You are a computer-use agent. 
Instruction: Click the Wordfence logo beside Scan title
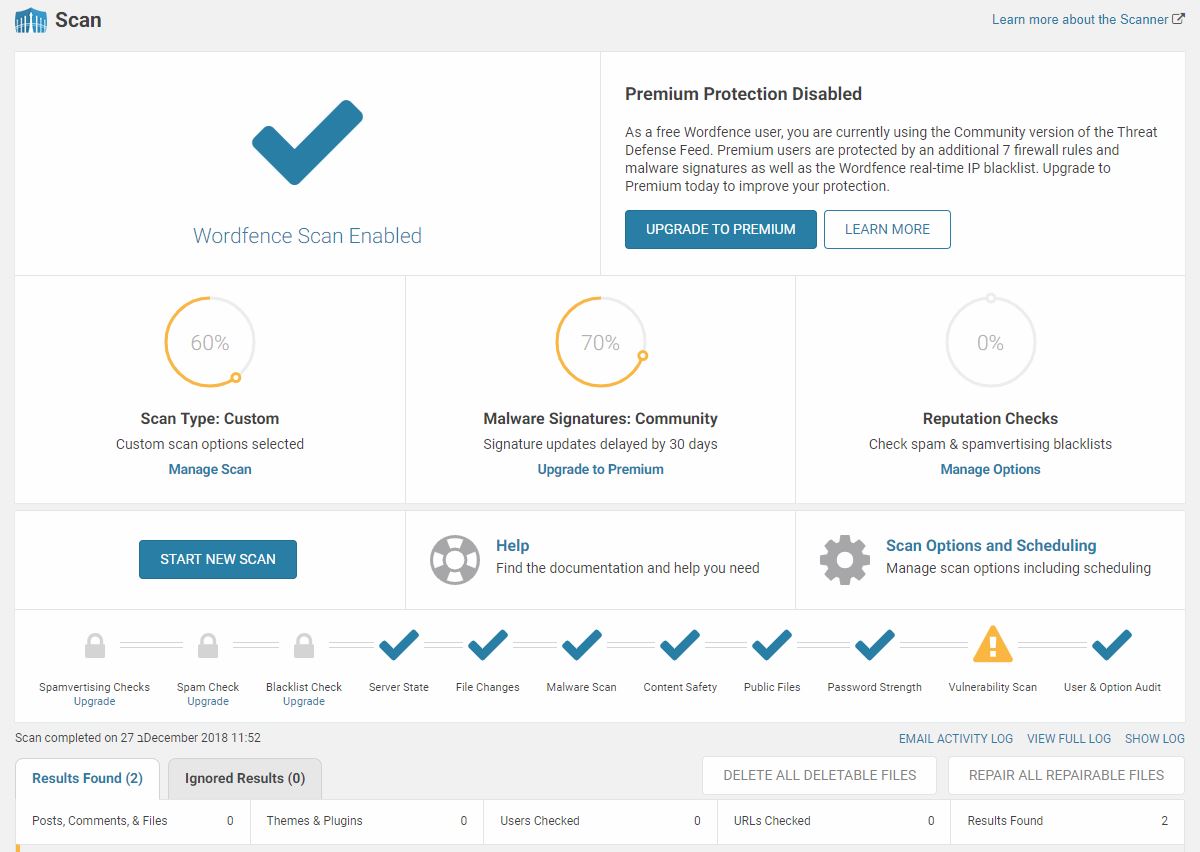tap(31, 20)
